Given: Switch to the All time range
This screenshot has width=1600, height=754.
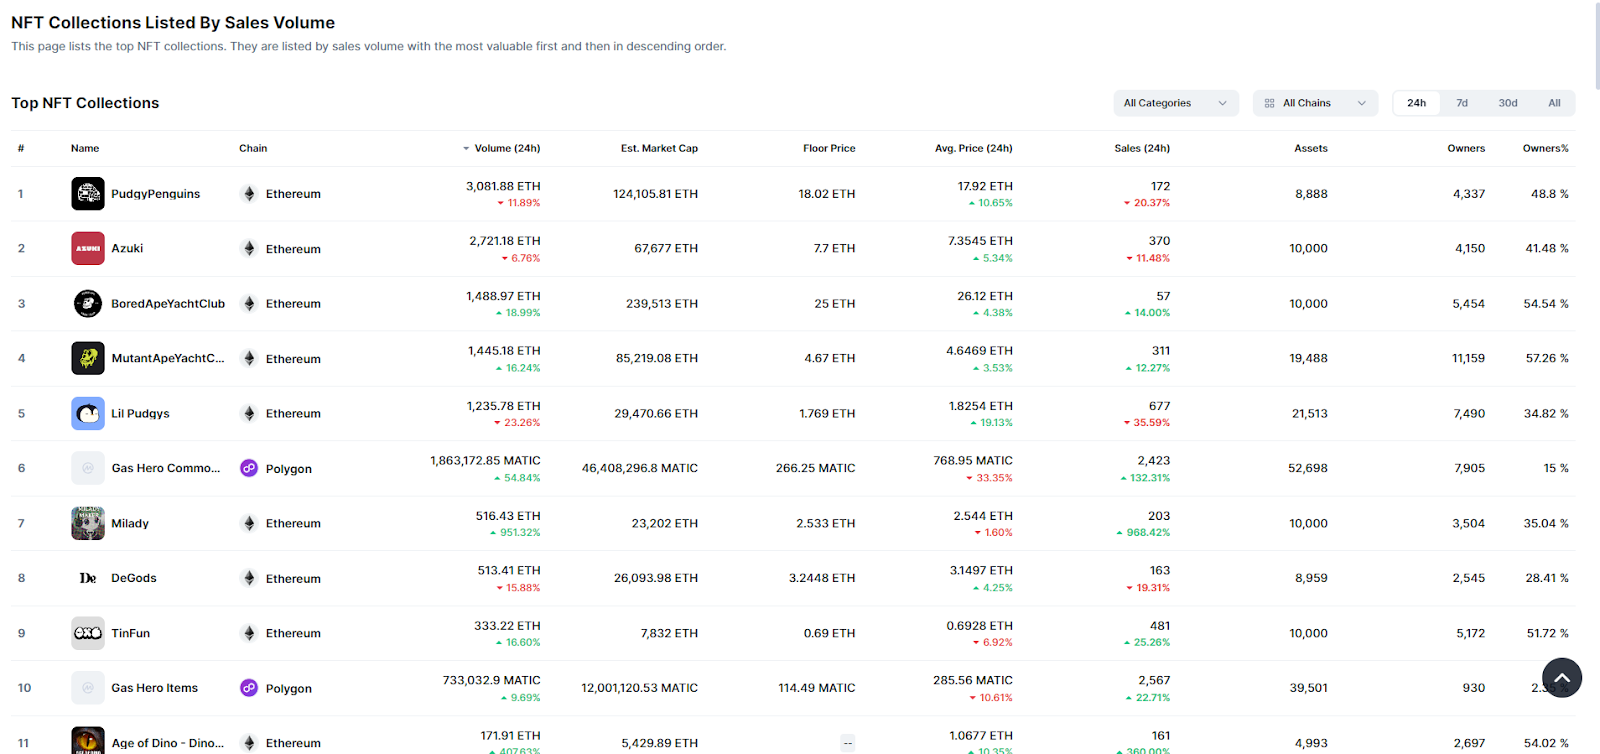Looking at the screenshot, I should tap(1554, 103).
